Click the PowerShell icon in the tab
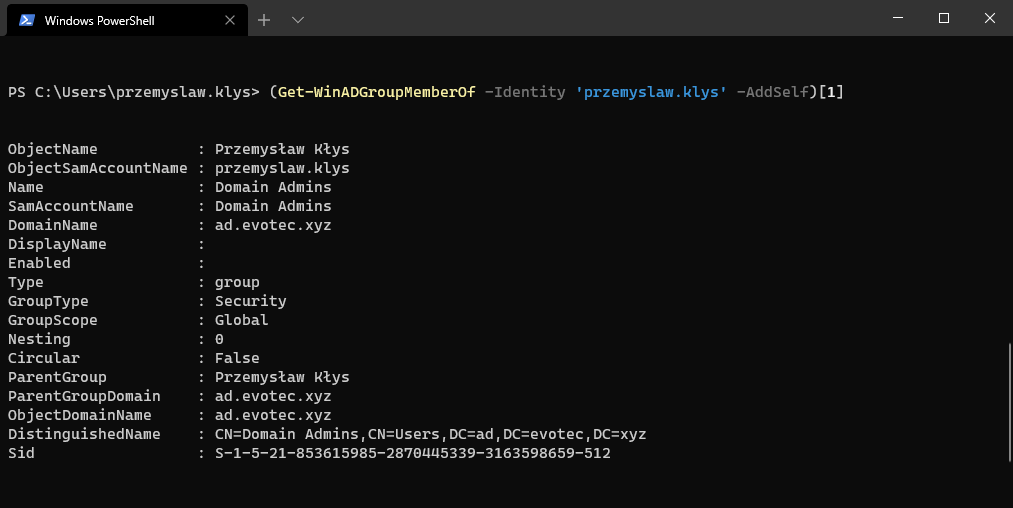 [26, 20]
